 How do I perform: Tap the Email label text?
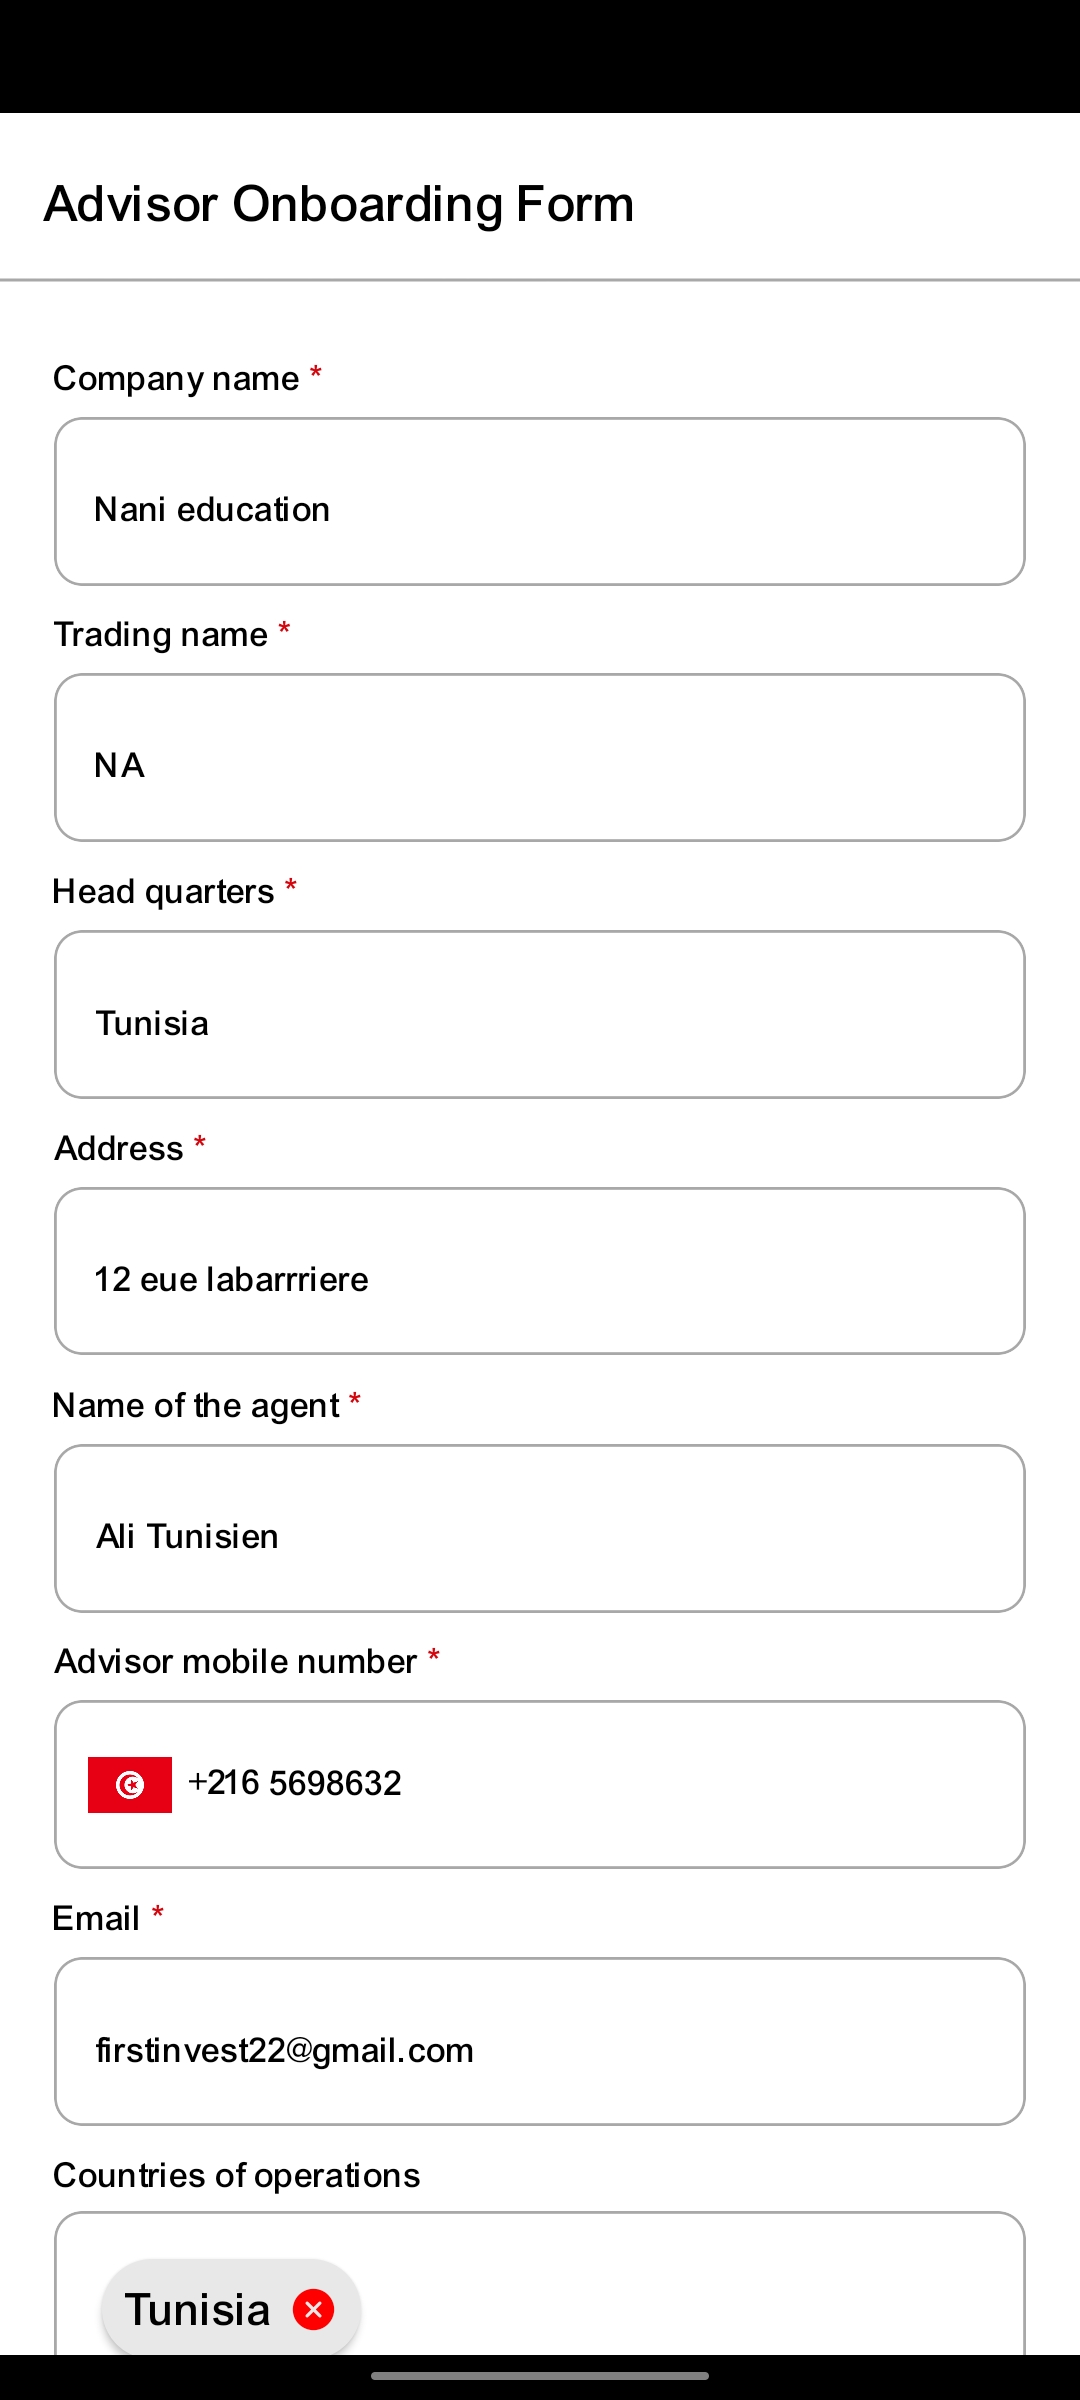point(96,1919)
